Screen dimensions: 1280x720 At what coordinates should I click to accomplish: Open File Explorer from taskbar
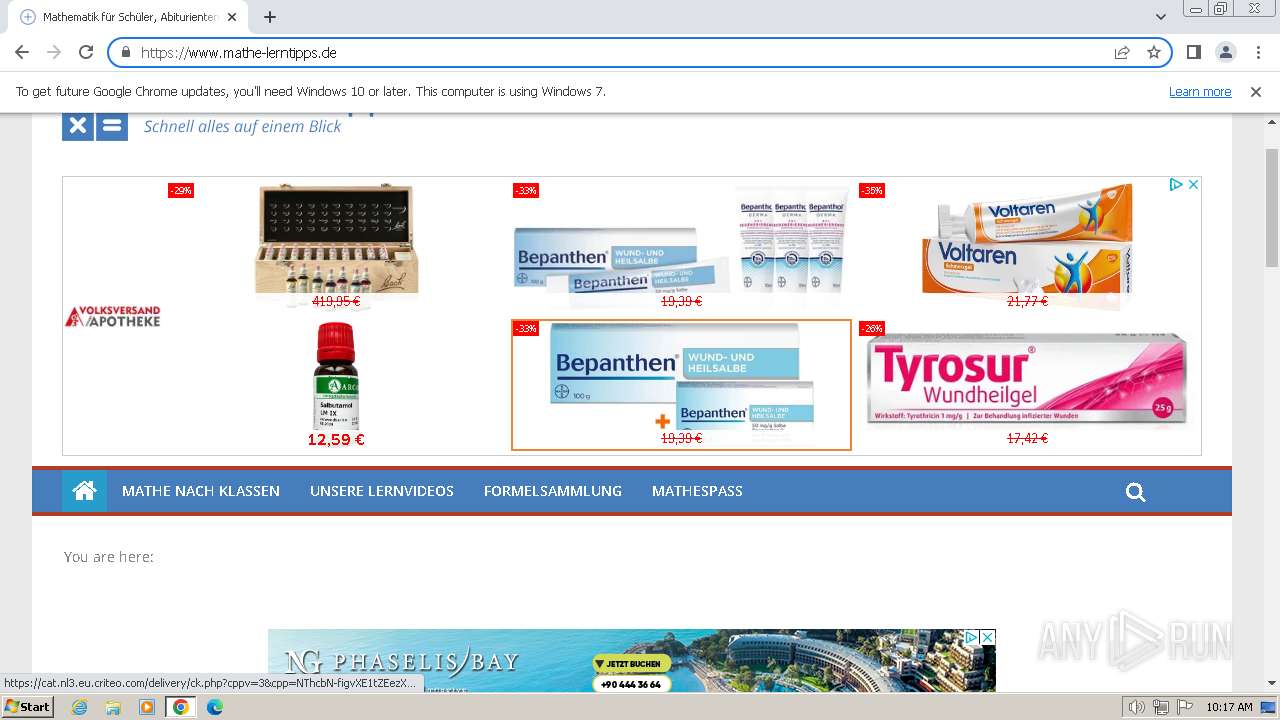[x=113, y=707]
